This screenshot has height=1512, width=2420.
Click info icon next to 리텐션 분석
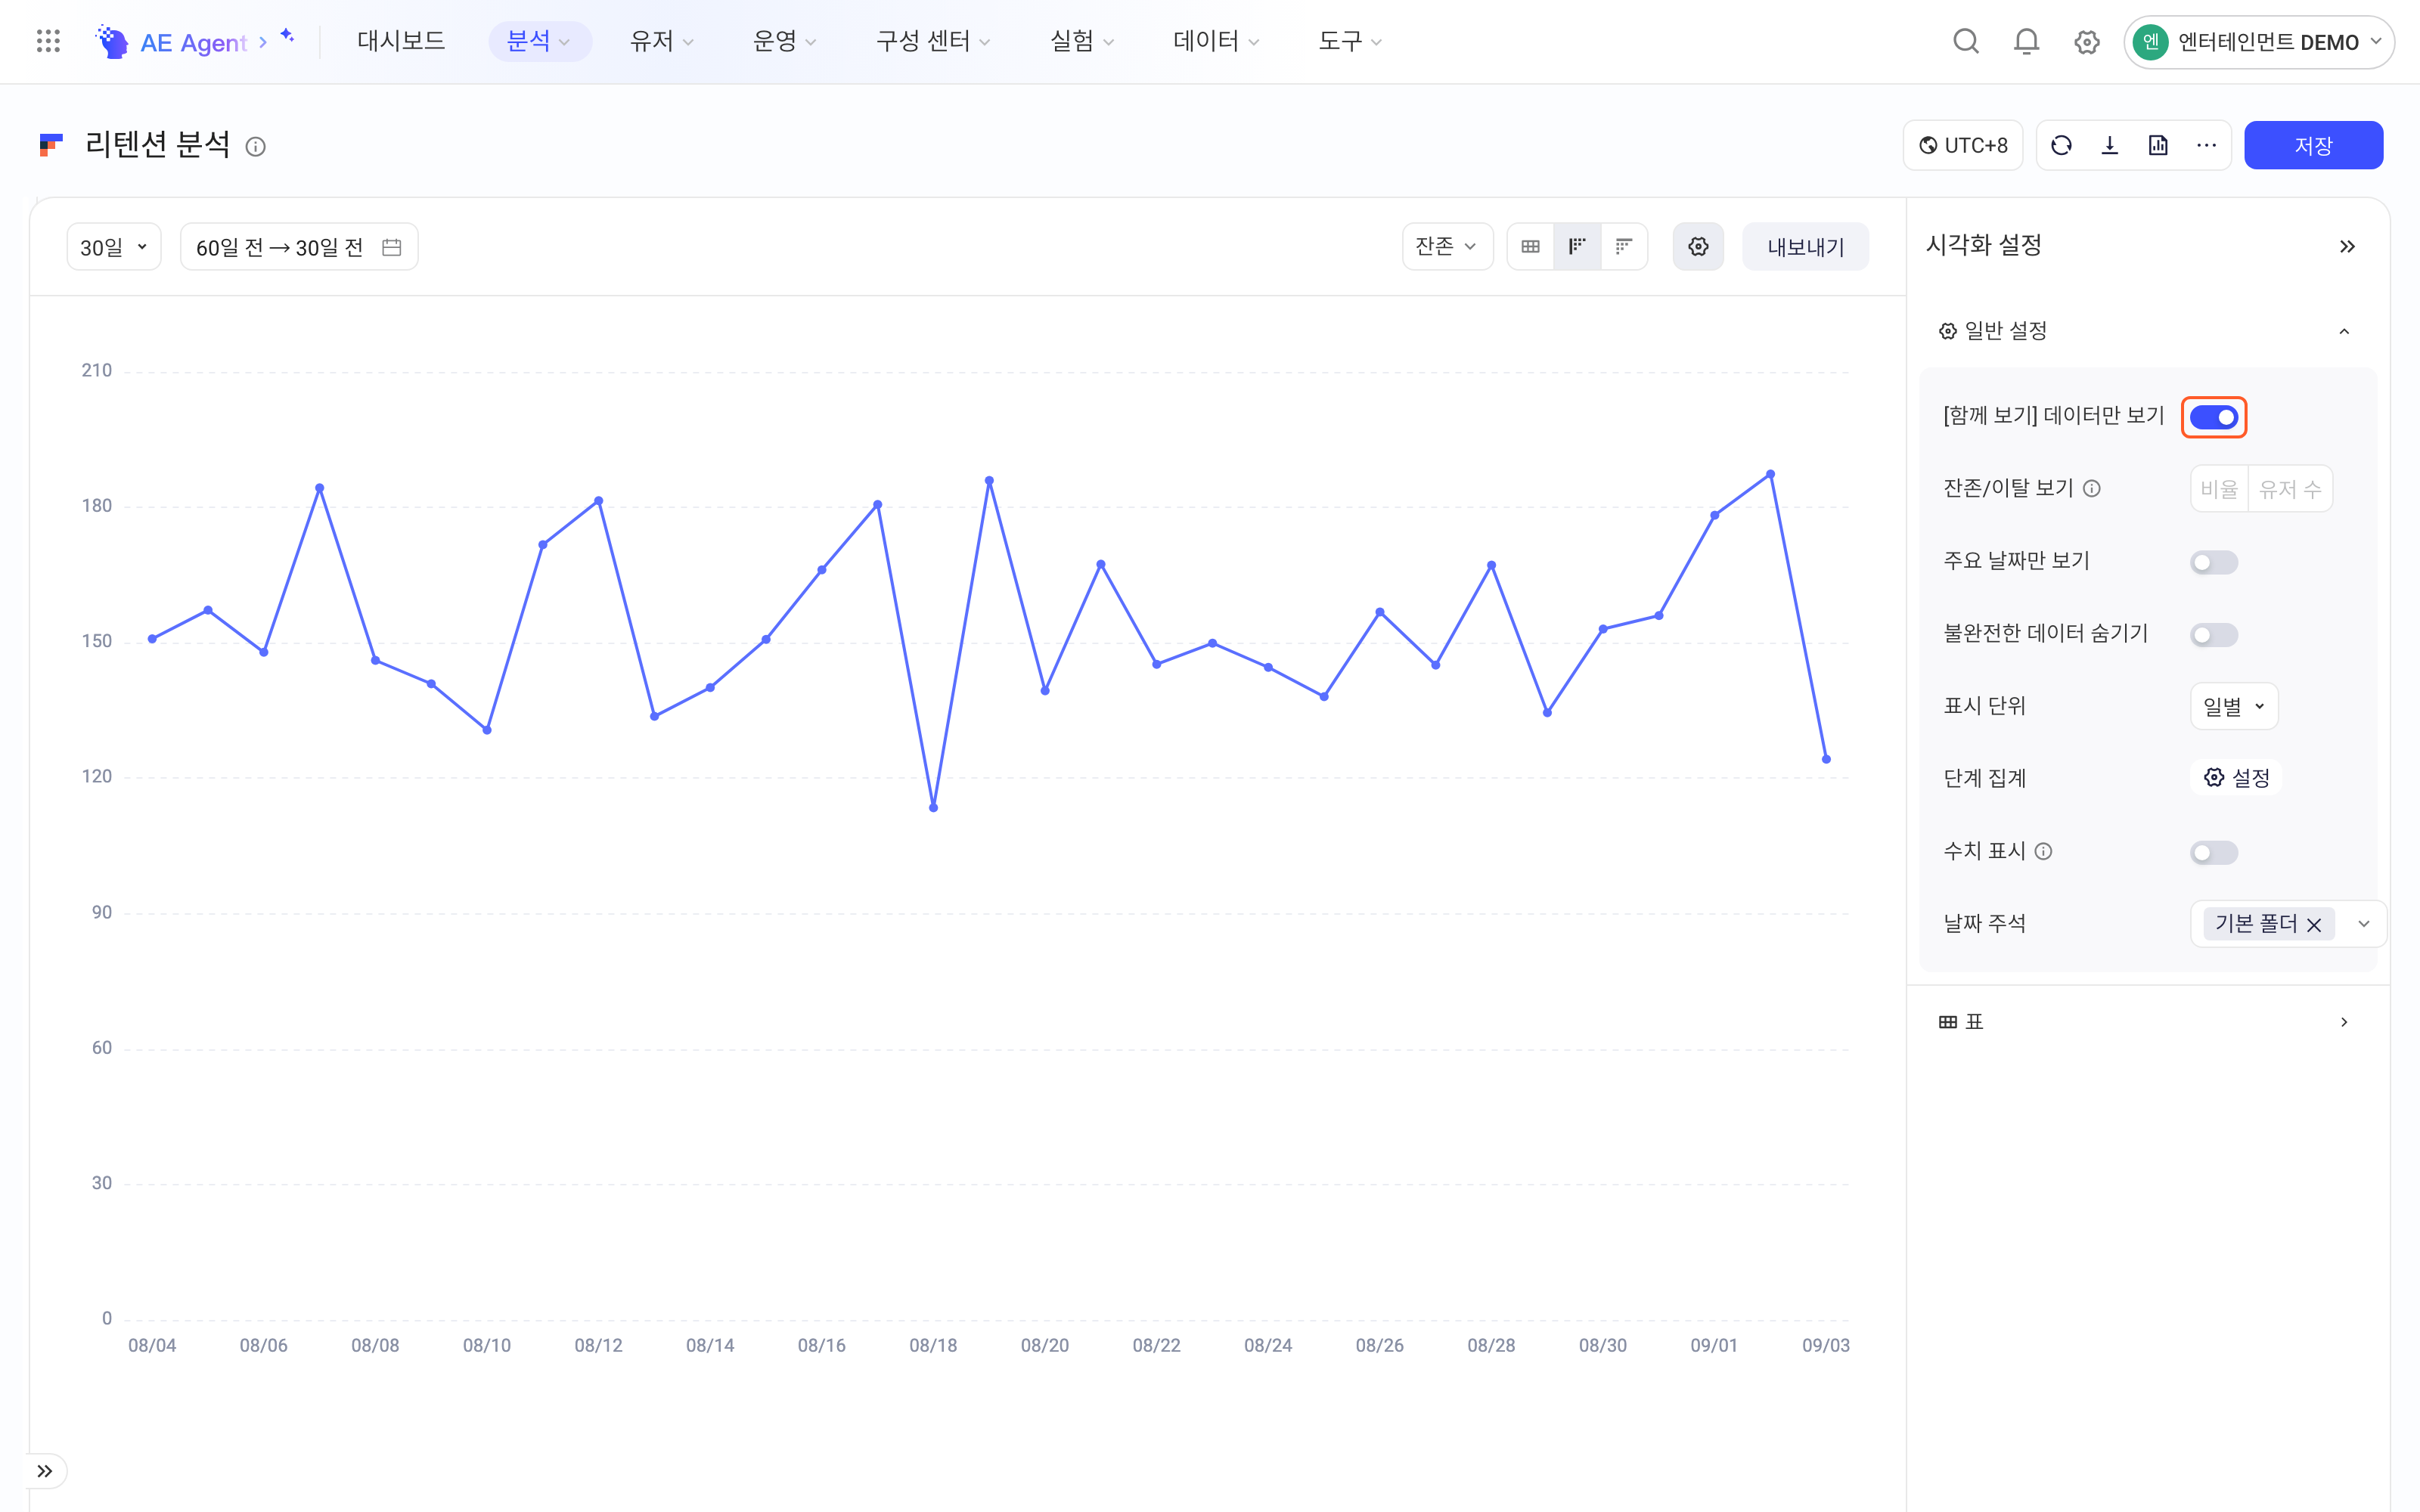tap(256, 147)
